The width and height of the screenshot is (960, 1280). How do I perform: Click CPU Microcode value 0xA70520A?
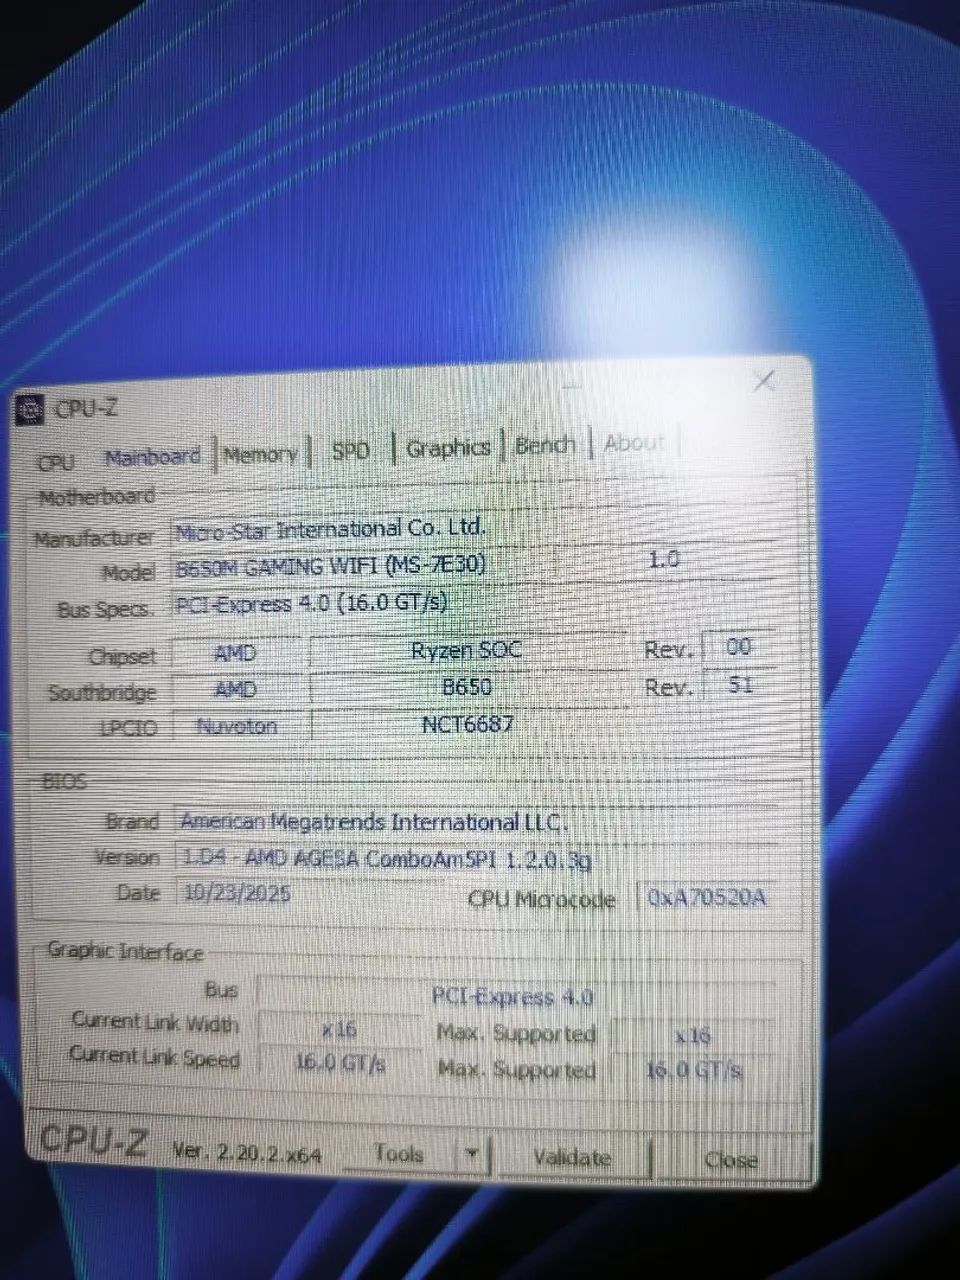tap(708, 897)
